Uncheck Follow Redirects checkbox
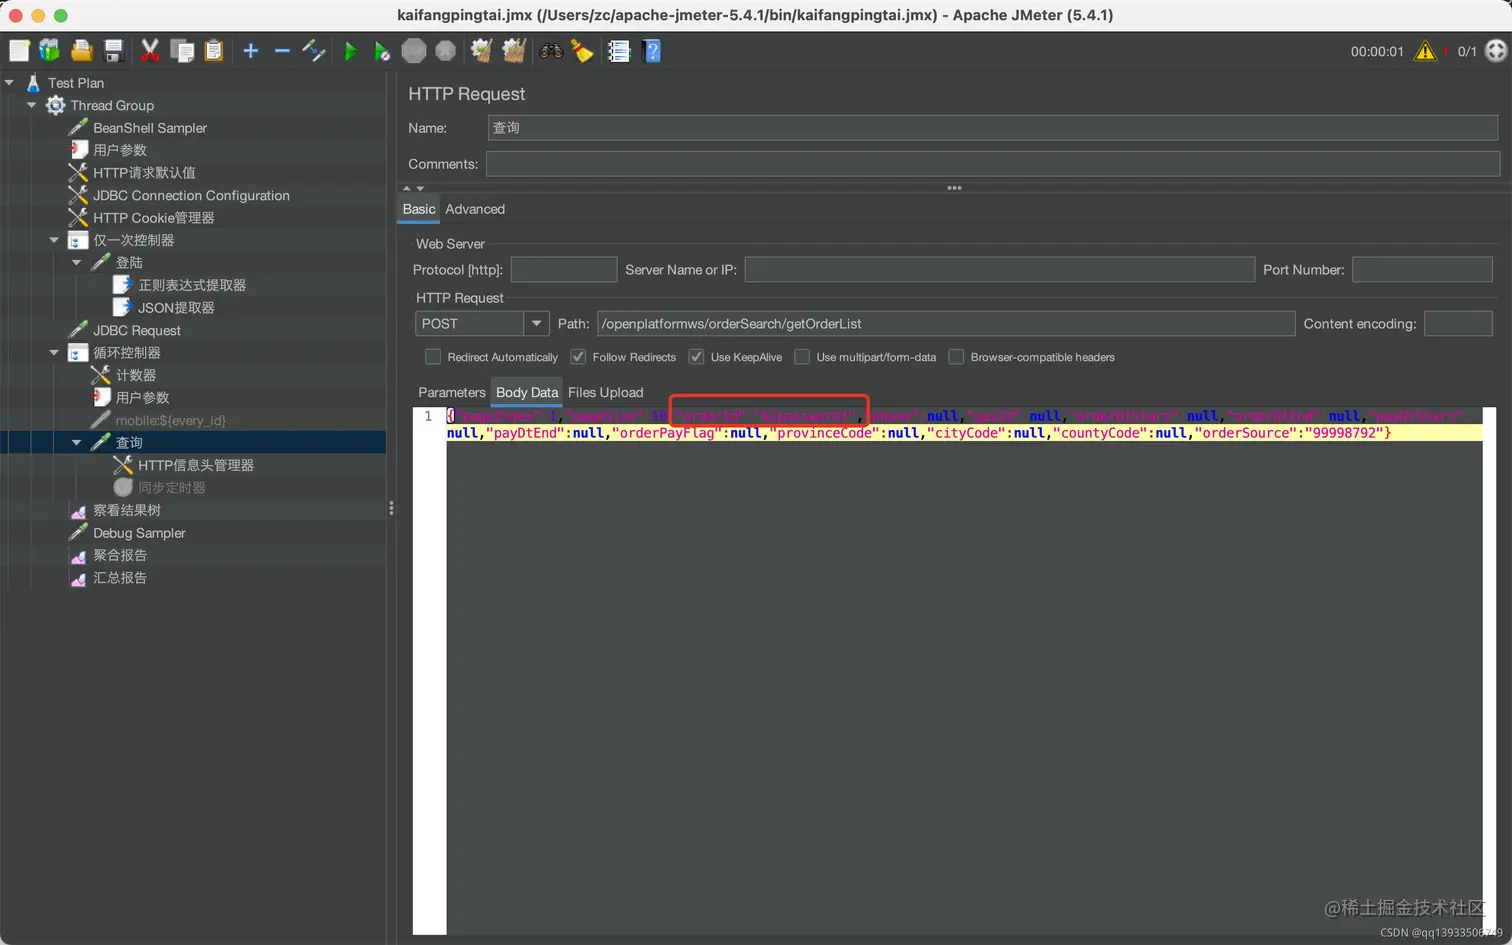 [x=578, y=357]
